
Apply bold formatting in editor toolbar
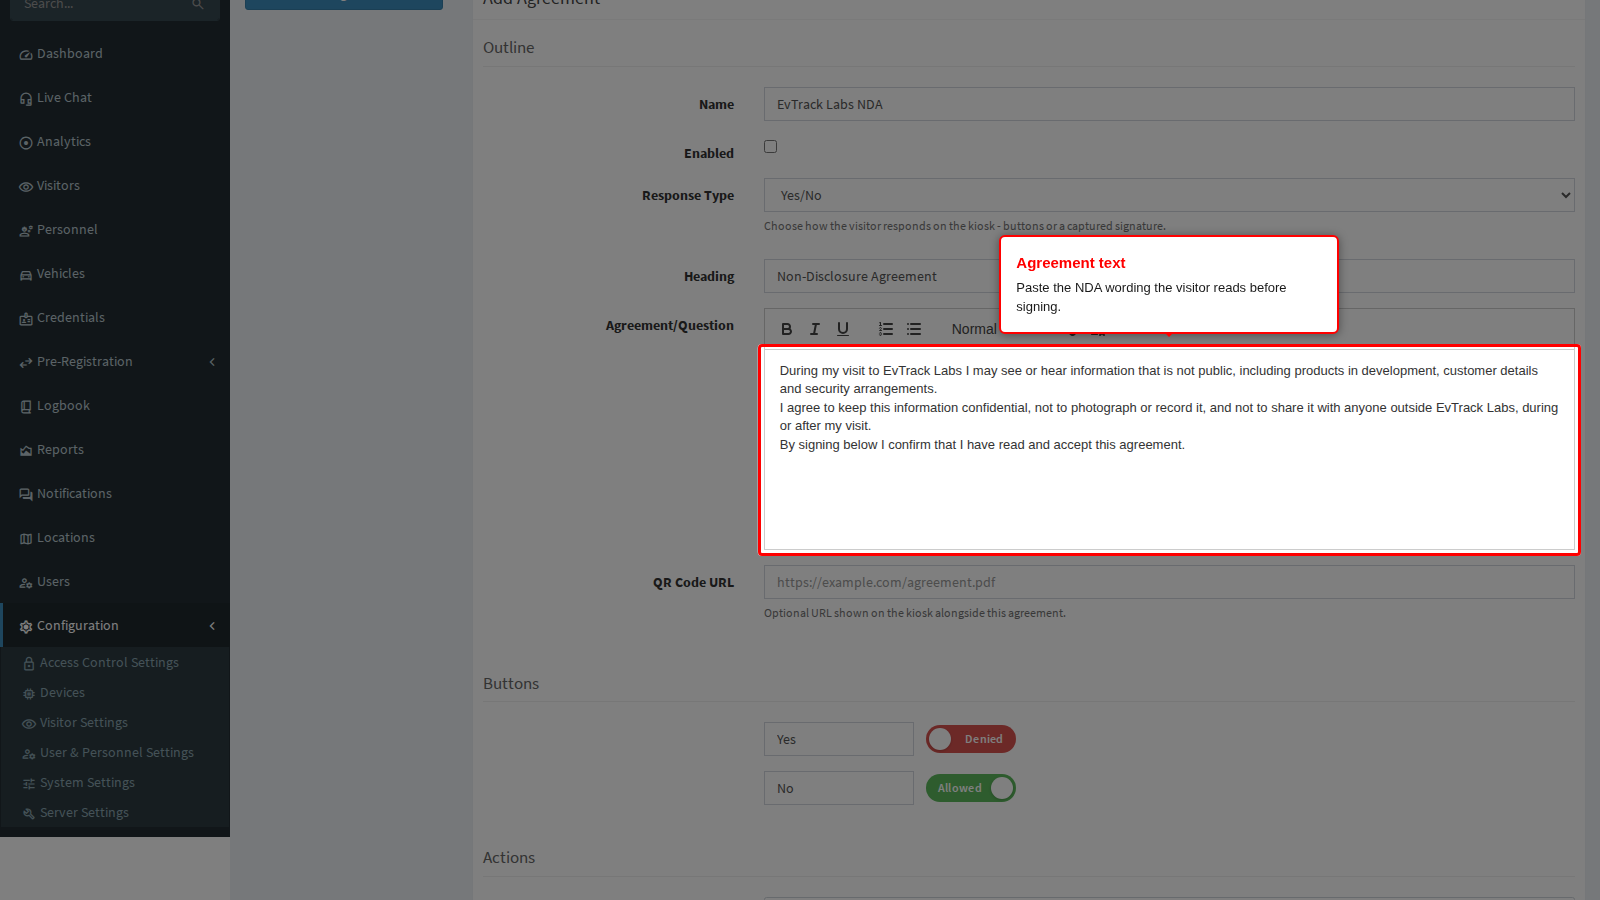pos(786,329)
